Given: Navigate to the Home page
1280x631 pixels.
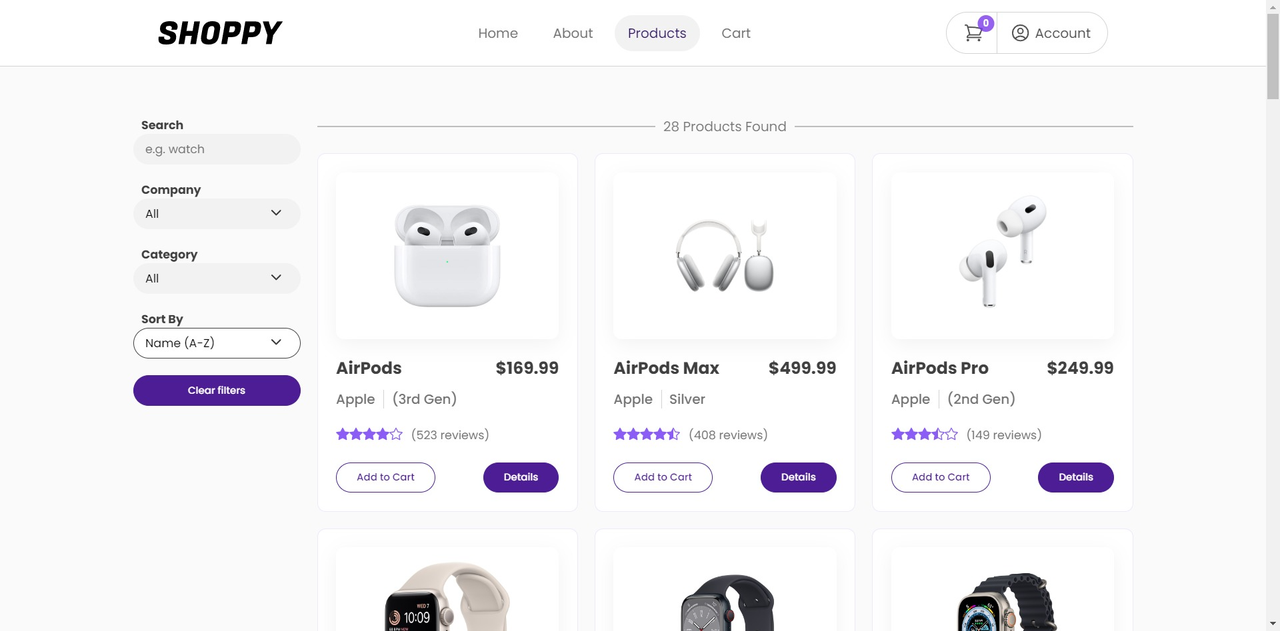Looking at the screenshot, I should pos(498,32).
